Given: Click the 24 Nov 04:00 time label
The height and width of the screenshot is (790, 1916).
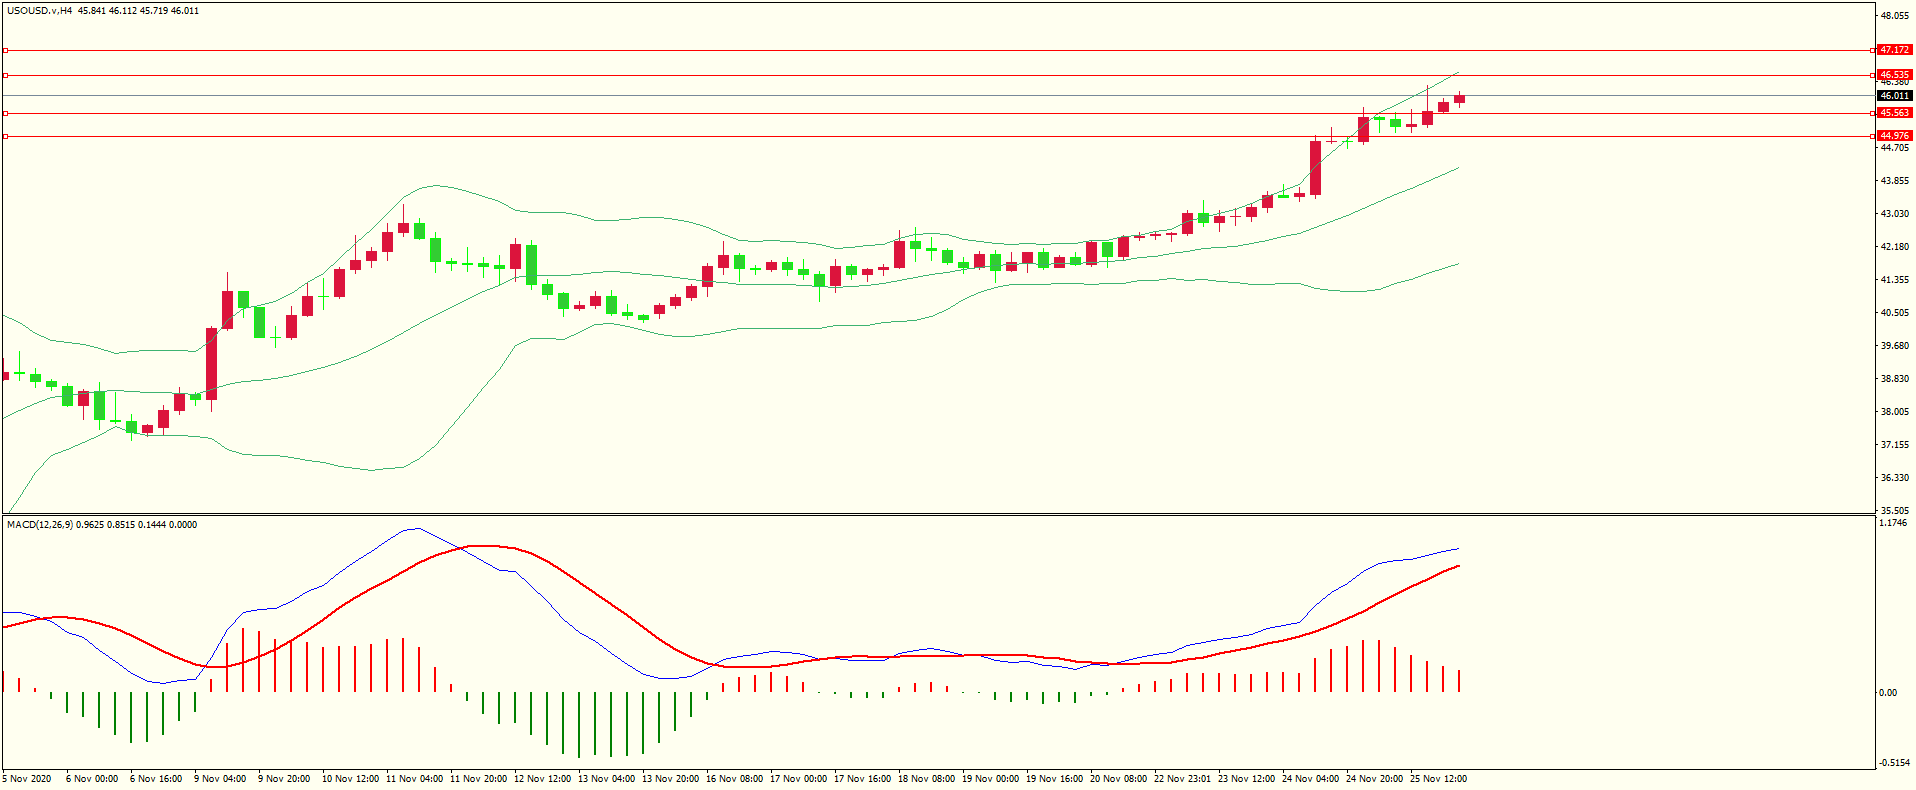Looking at the screenshot, I should [1310, 779].
